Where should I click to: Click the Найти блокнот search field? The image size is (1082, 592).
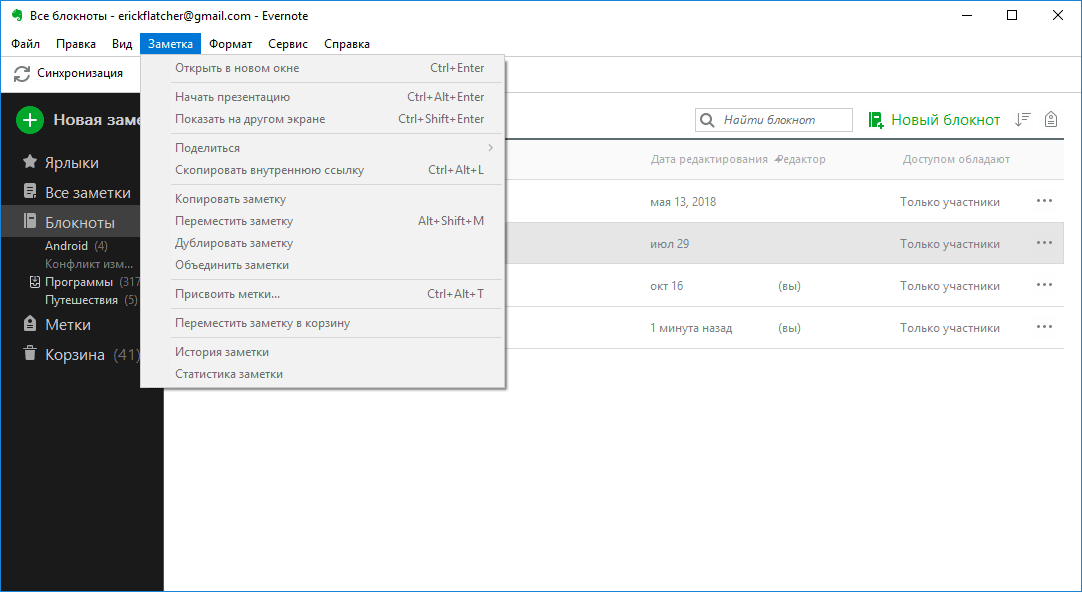(x=774, y=120)
